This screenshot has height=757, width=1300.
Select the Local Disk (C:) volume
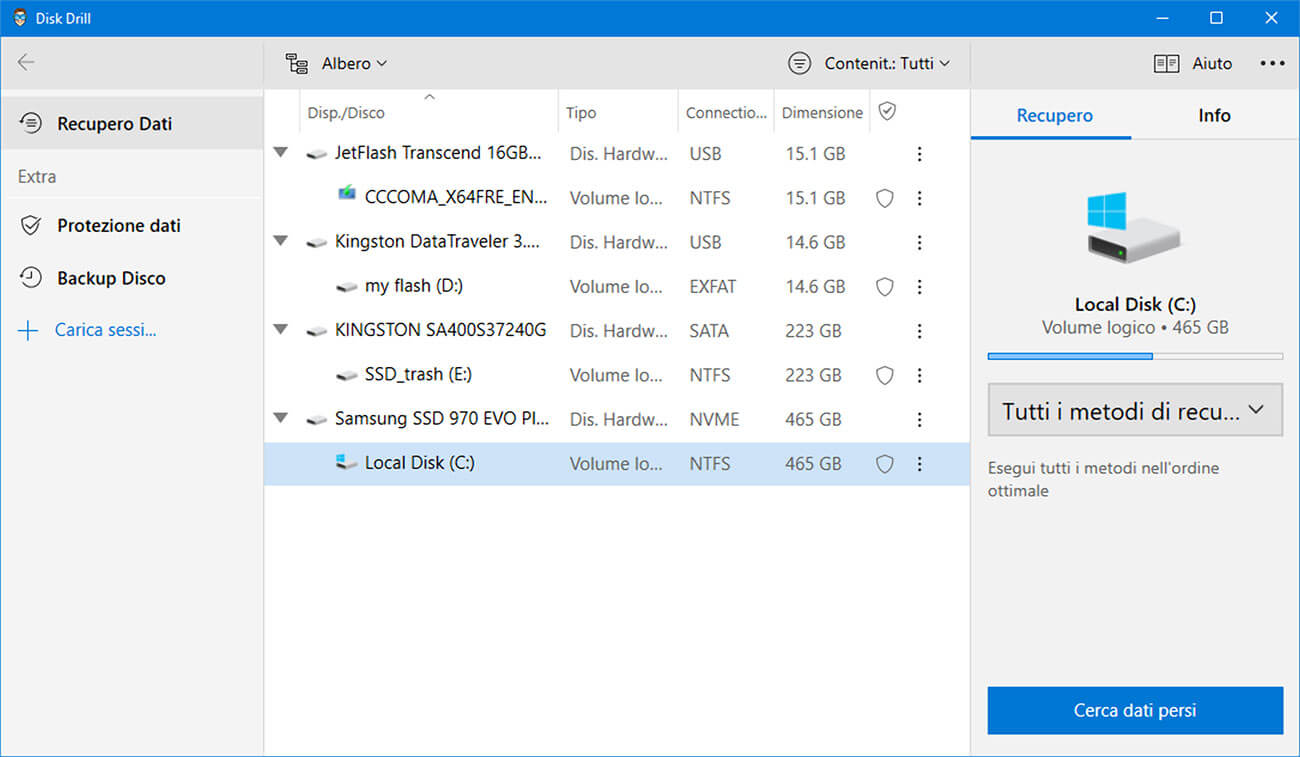pyautogui.click(x=617, y=464)
